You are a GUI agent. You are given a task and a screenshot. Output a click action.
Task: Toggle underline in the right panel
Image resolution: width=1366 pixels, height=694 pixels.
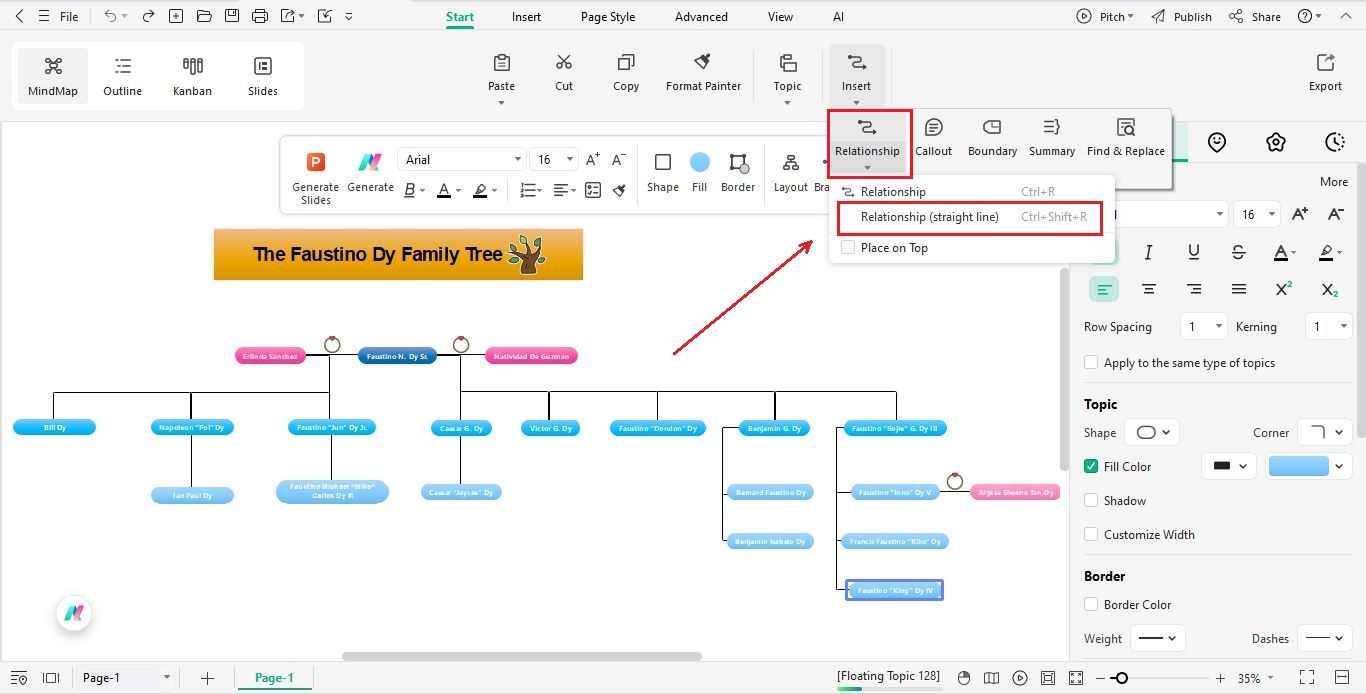1194,252
